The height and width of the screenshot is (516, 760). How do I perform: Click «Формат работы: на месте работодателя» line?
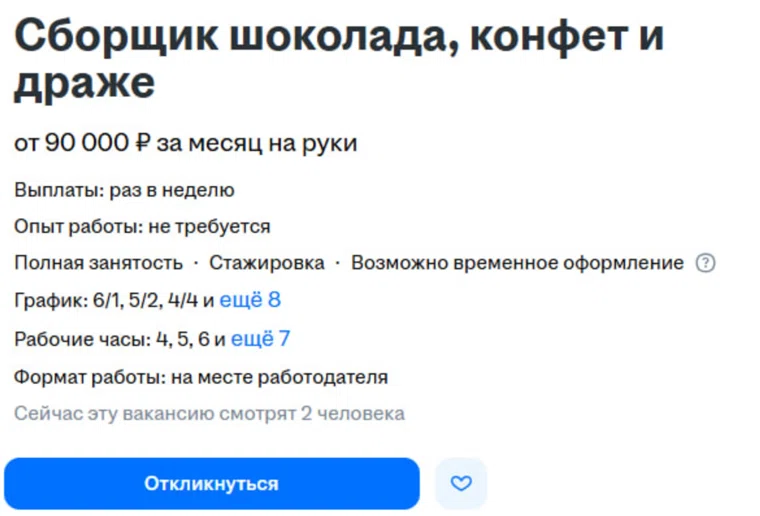[x=201, y=377]
